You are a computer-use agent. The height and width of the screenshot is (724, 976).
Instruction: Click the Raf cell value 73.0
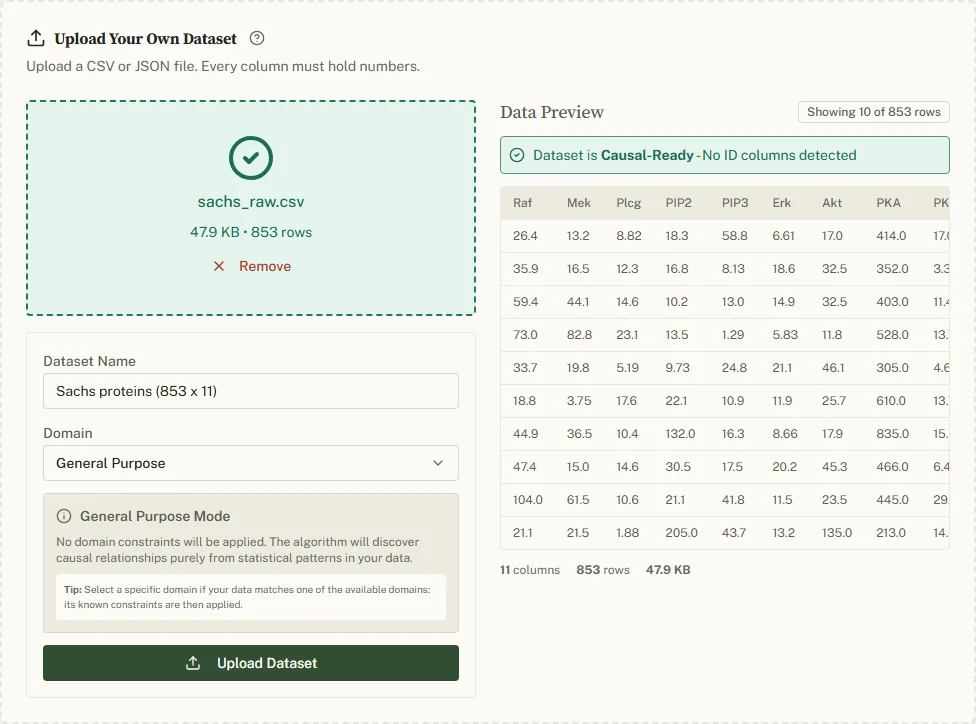click(525, 335)
